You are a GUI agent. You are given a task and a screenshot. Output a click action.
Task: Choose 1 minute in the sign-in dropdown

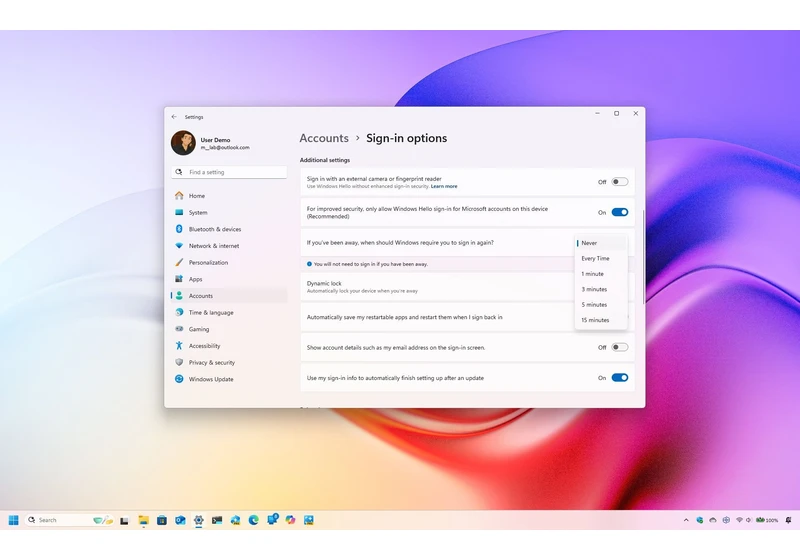pyautogui.click(x=601, y=274)
